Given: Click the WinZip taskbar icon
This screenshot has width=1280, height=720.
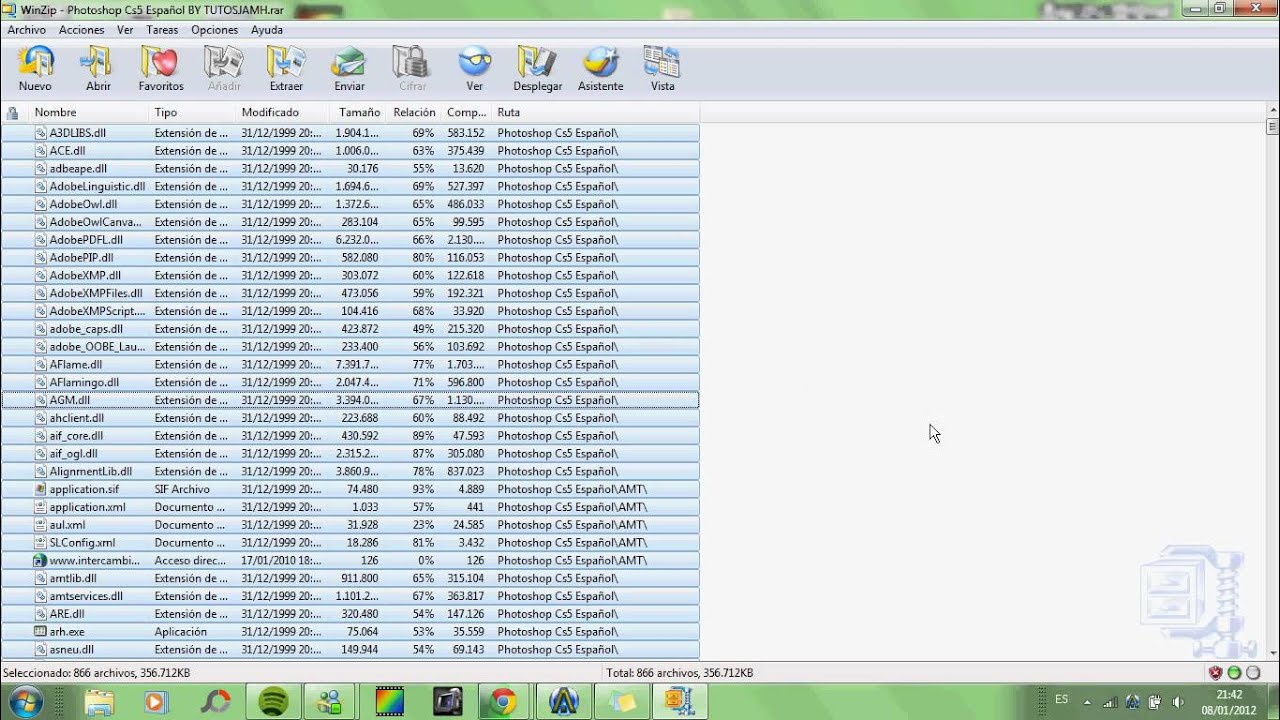Looking at the screenshot, I should click(x=679, y=702).
